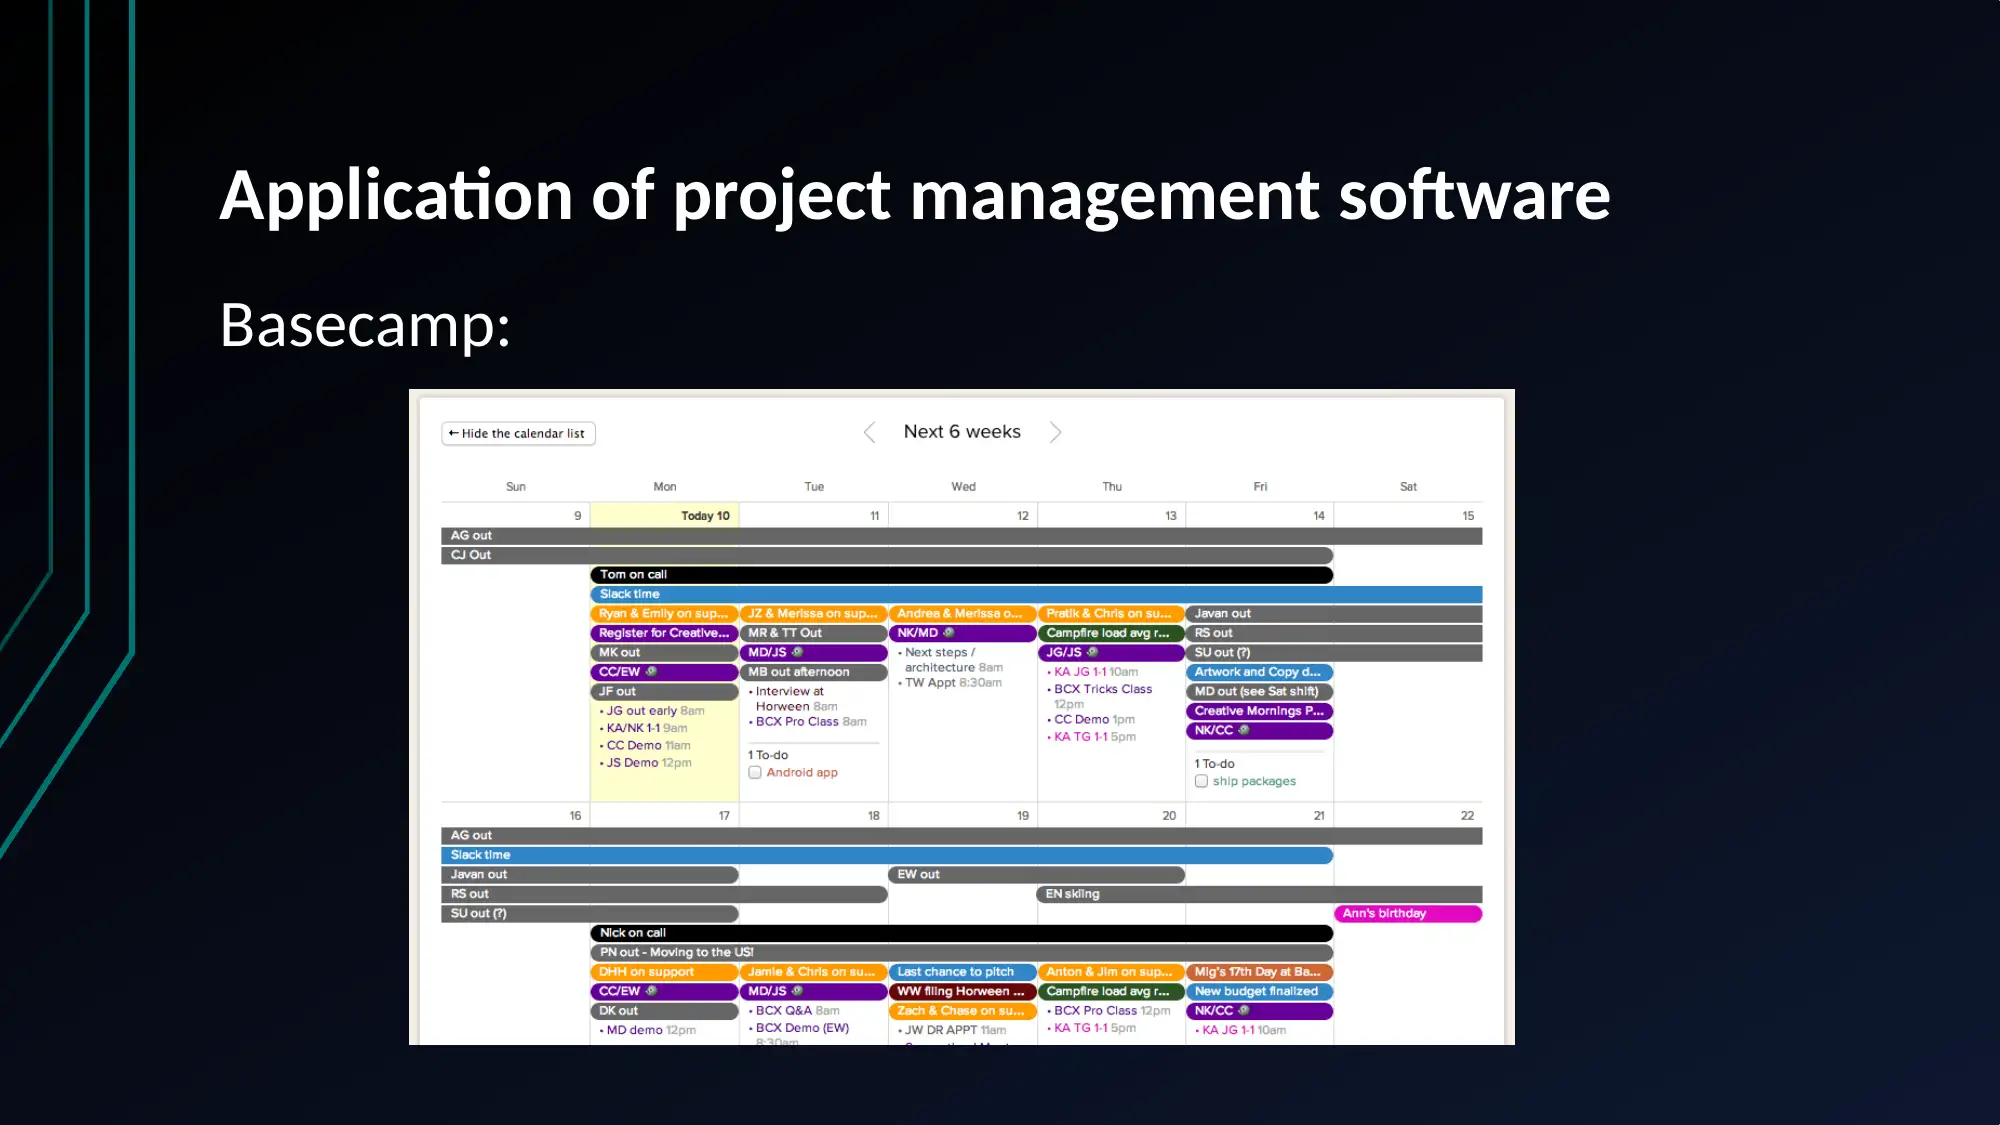Select the Tom on call event bar
The height and width of the screenshot is (1125, 2000).
tap(961, 574)
